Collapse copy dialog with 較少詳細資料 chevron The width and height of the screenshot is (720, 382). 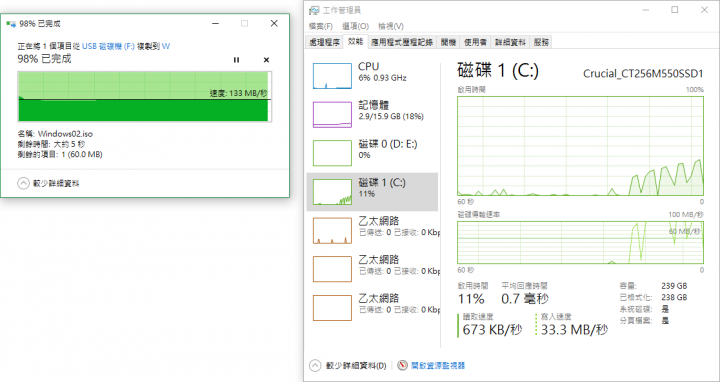(23, 183)
